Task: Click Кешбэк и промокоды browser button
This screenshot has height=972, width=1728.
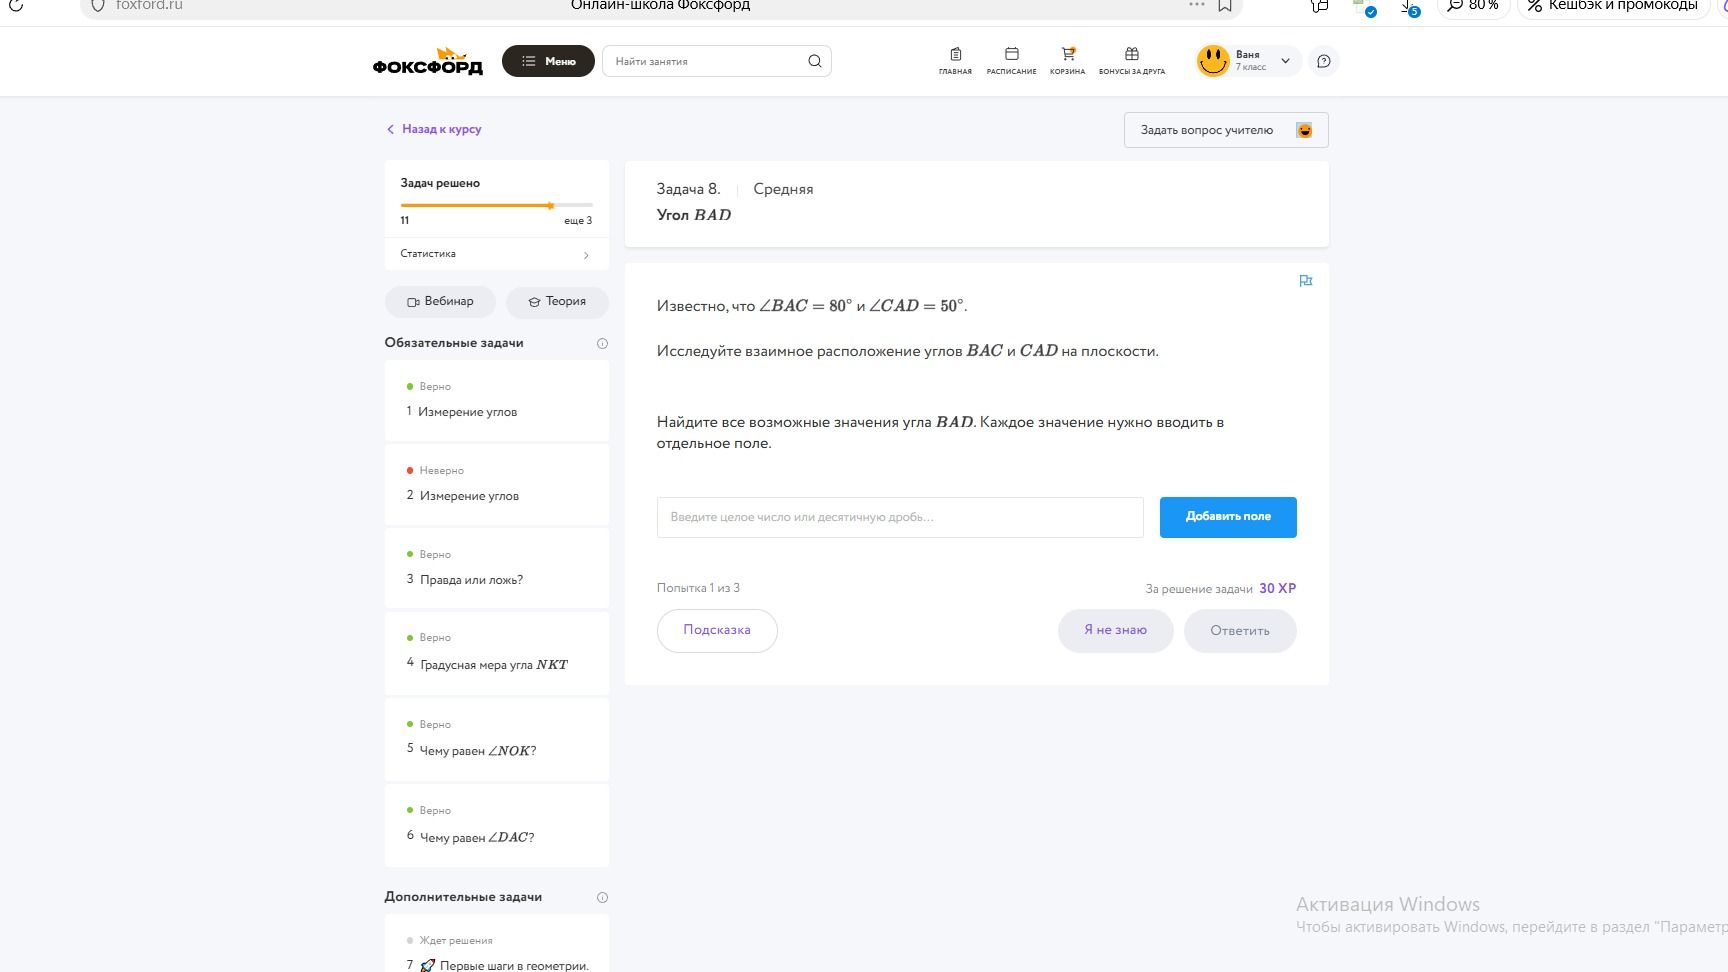Action: coord(1613,6)
